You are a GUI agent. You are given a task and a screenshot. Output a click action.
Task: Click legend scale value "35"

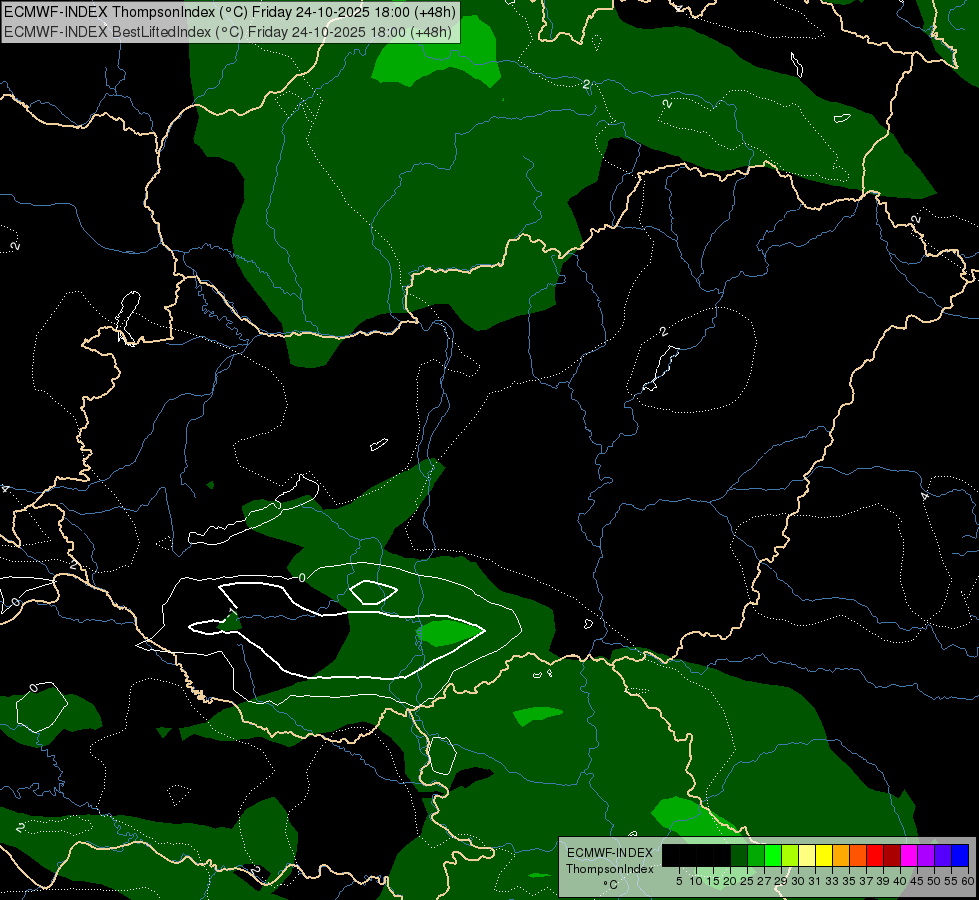pyautogui.click(x=849, y=881)
